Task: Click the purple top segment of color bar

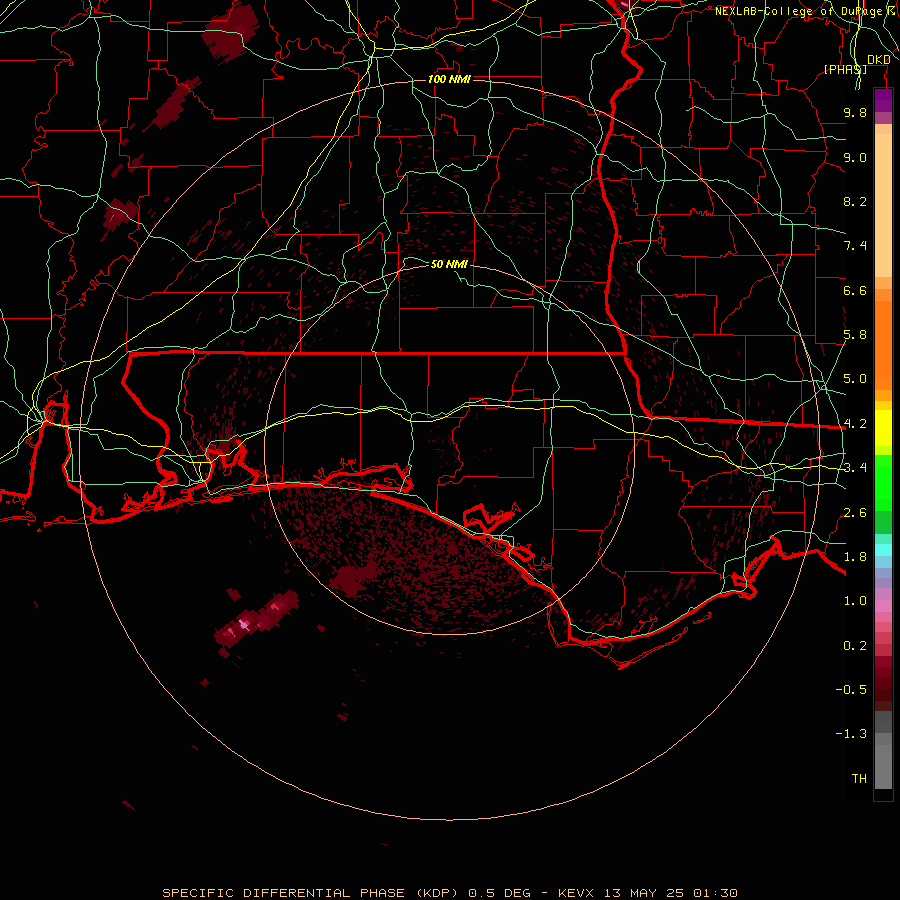Action: pos(883,100)
